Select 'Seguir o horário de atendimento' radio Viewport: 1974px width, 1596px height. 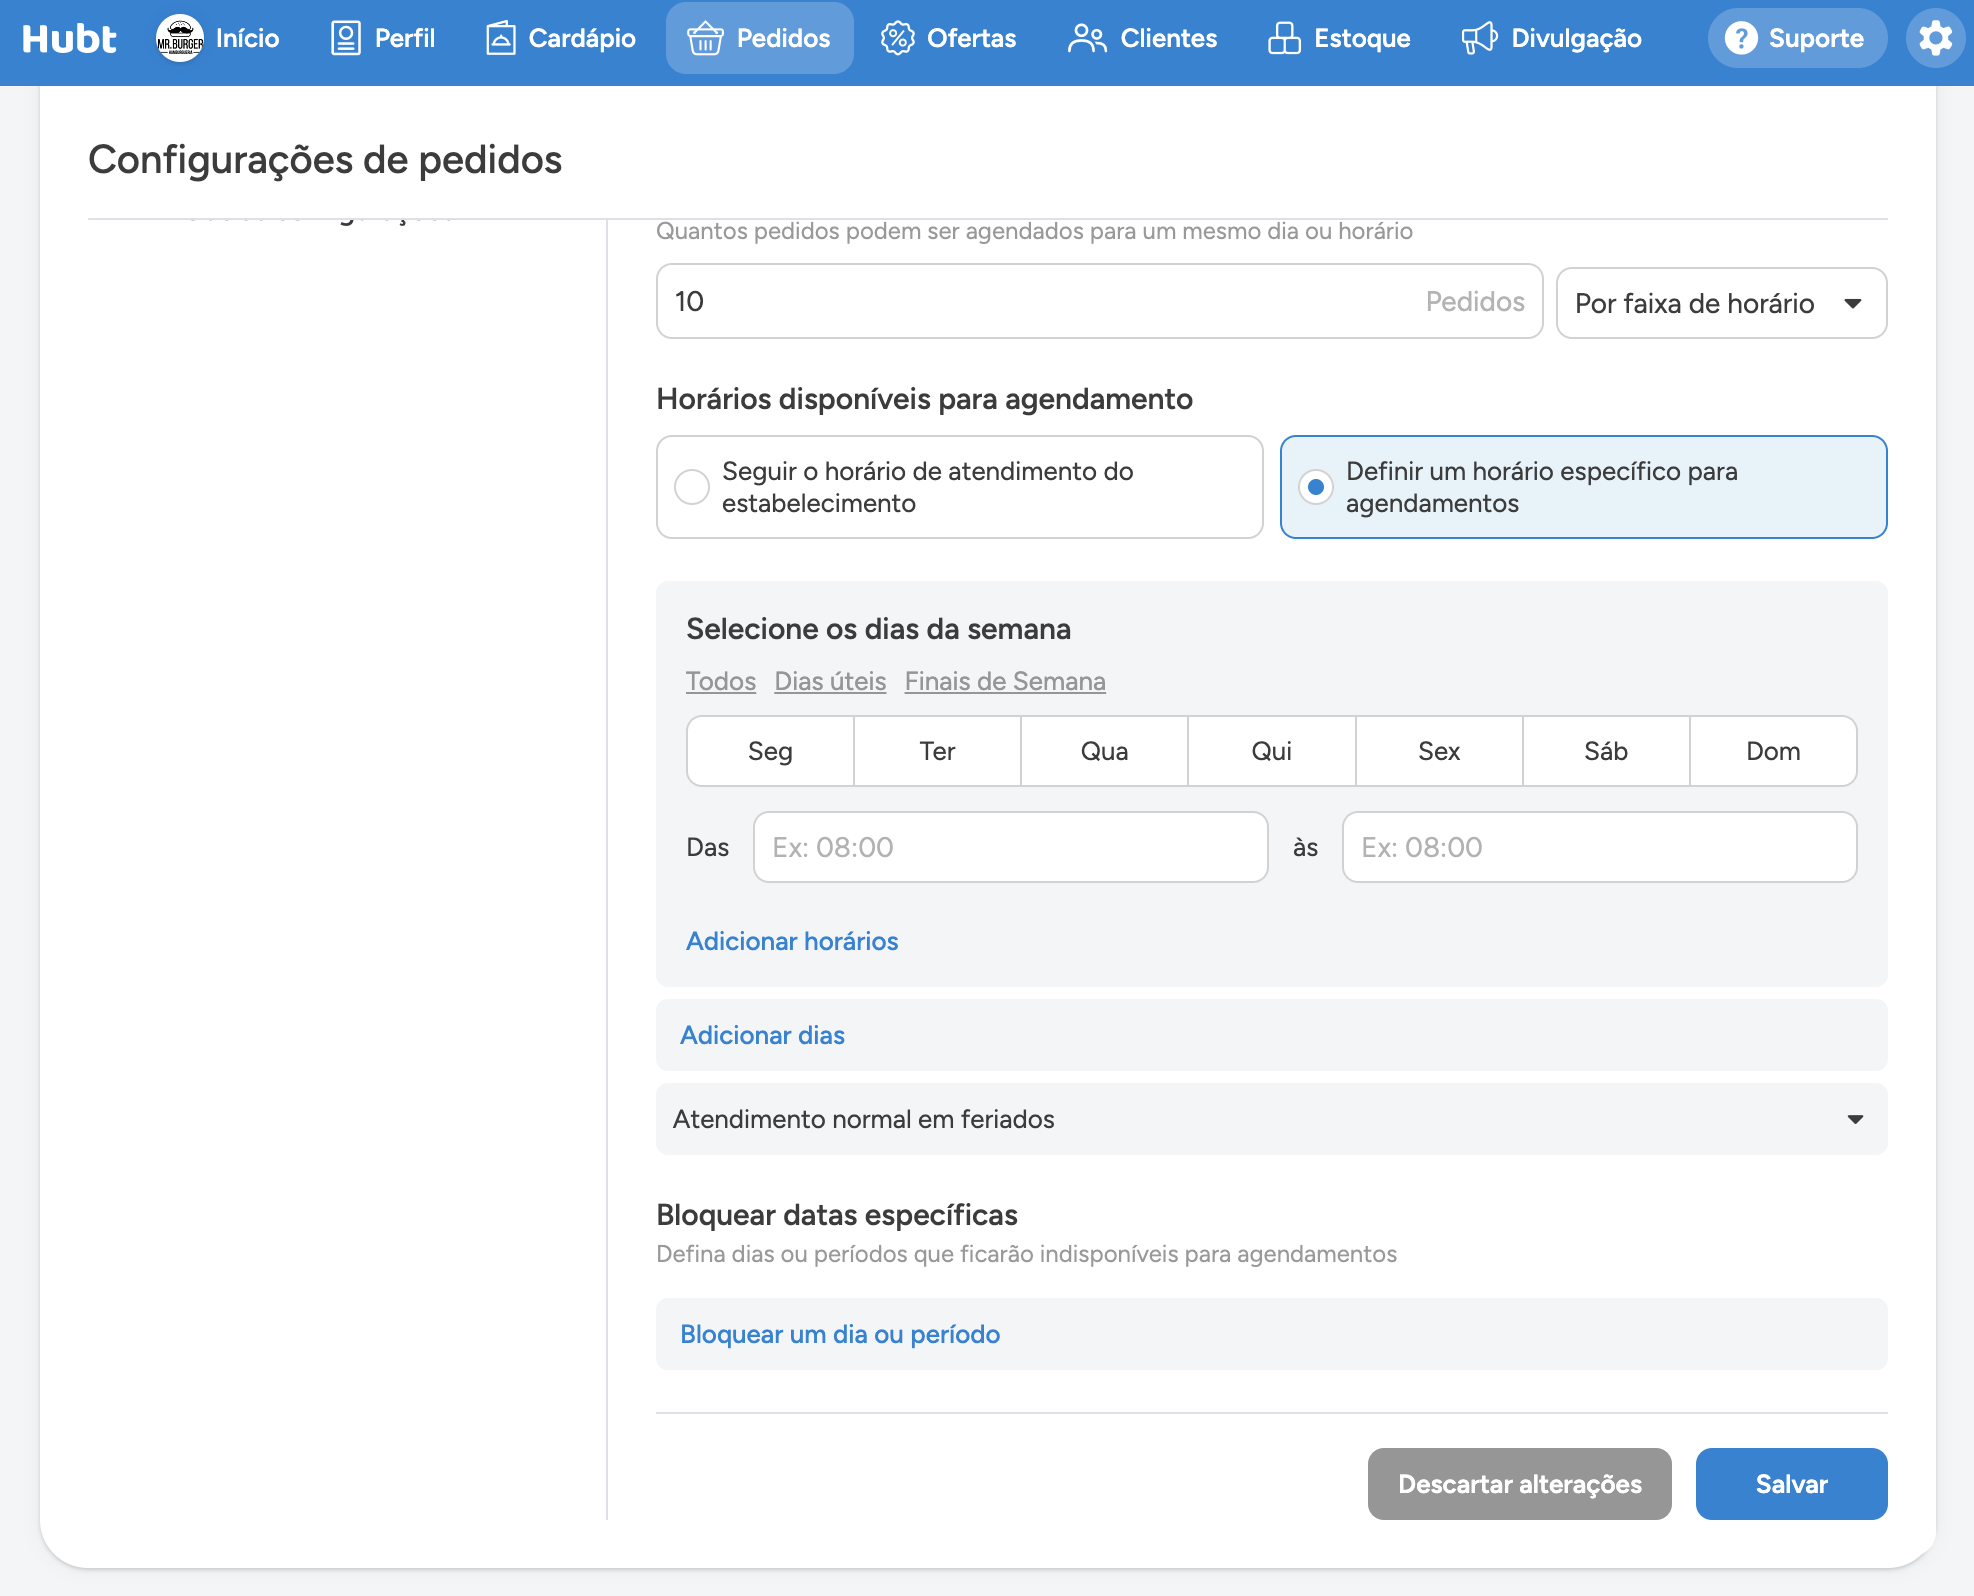coord(692,487)
